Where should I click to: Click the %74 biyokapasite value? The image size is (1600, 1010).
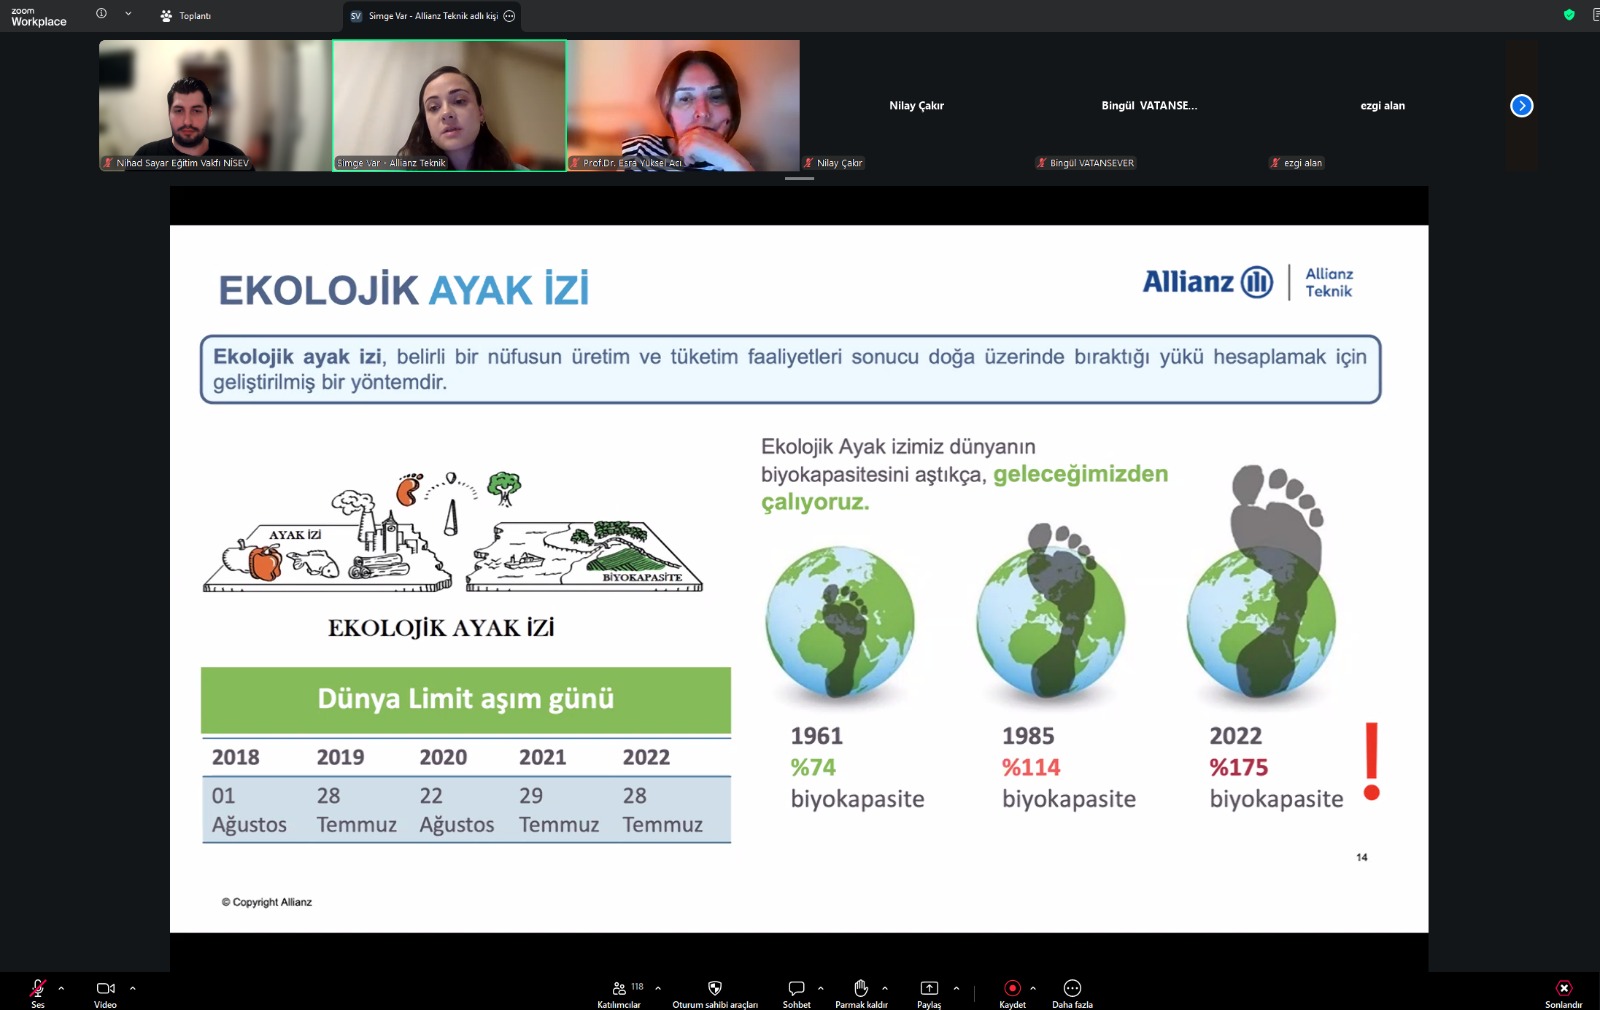point(813,767)
